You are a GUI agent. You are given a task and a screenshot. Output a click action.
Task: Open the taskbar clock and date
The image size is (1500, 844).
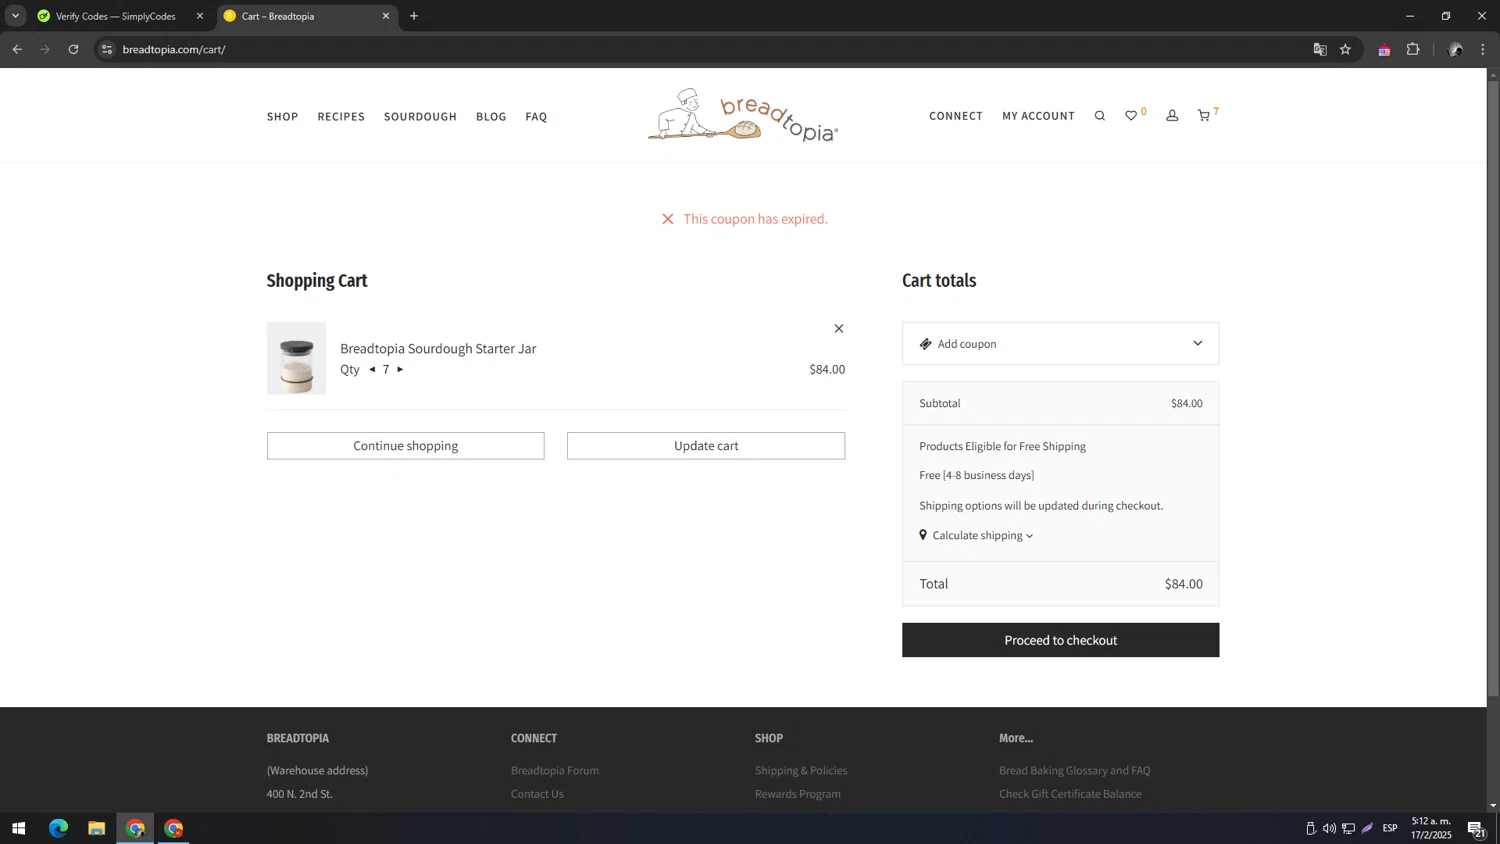click(1431, 828)
